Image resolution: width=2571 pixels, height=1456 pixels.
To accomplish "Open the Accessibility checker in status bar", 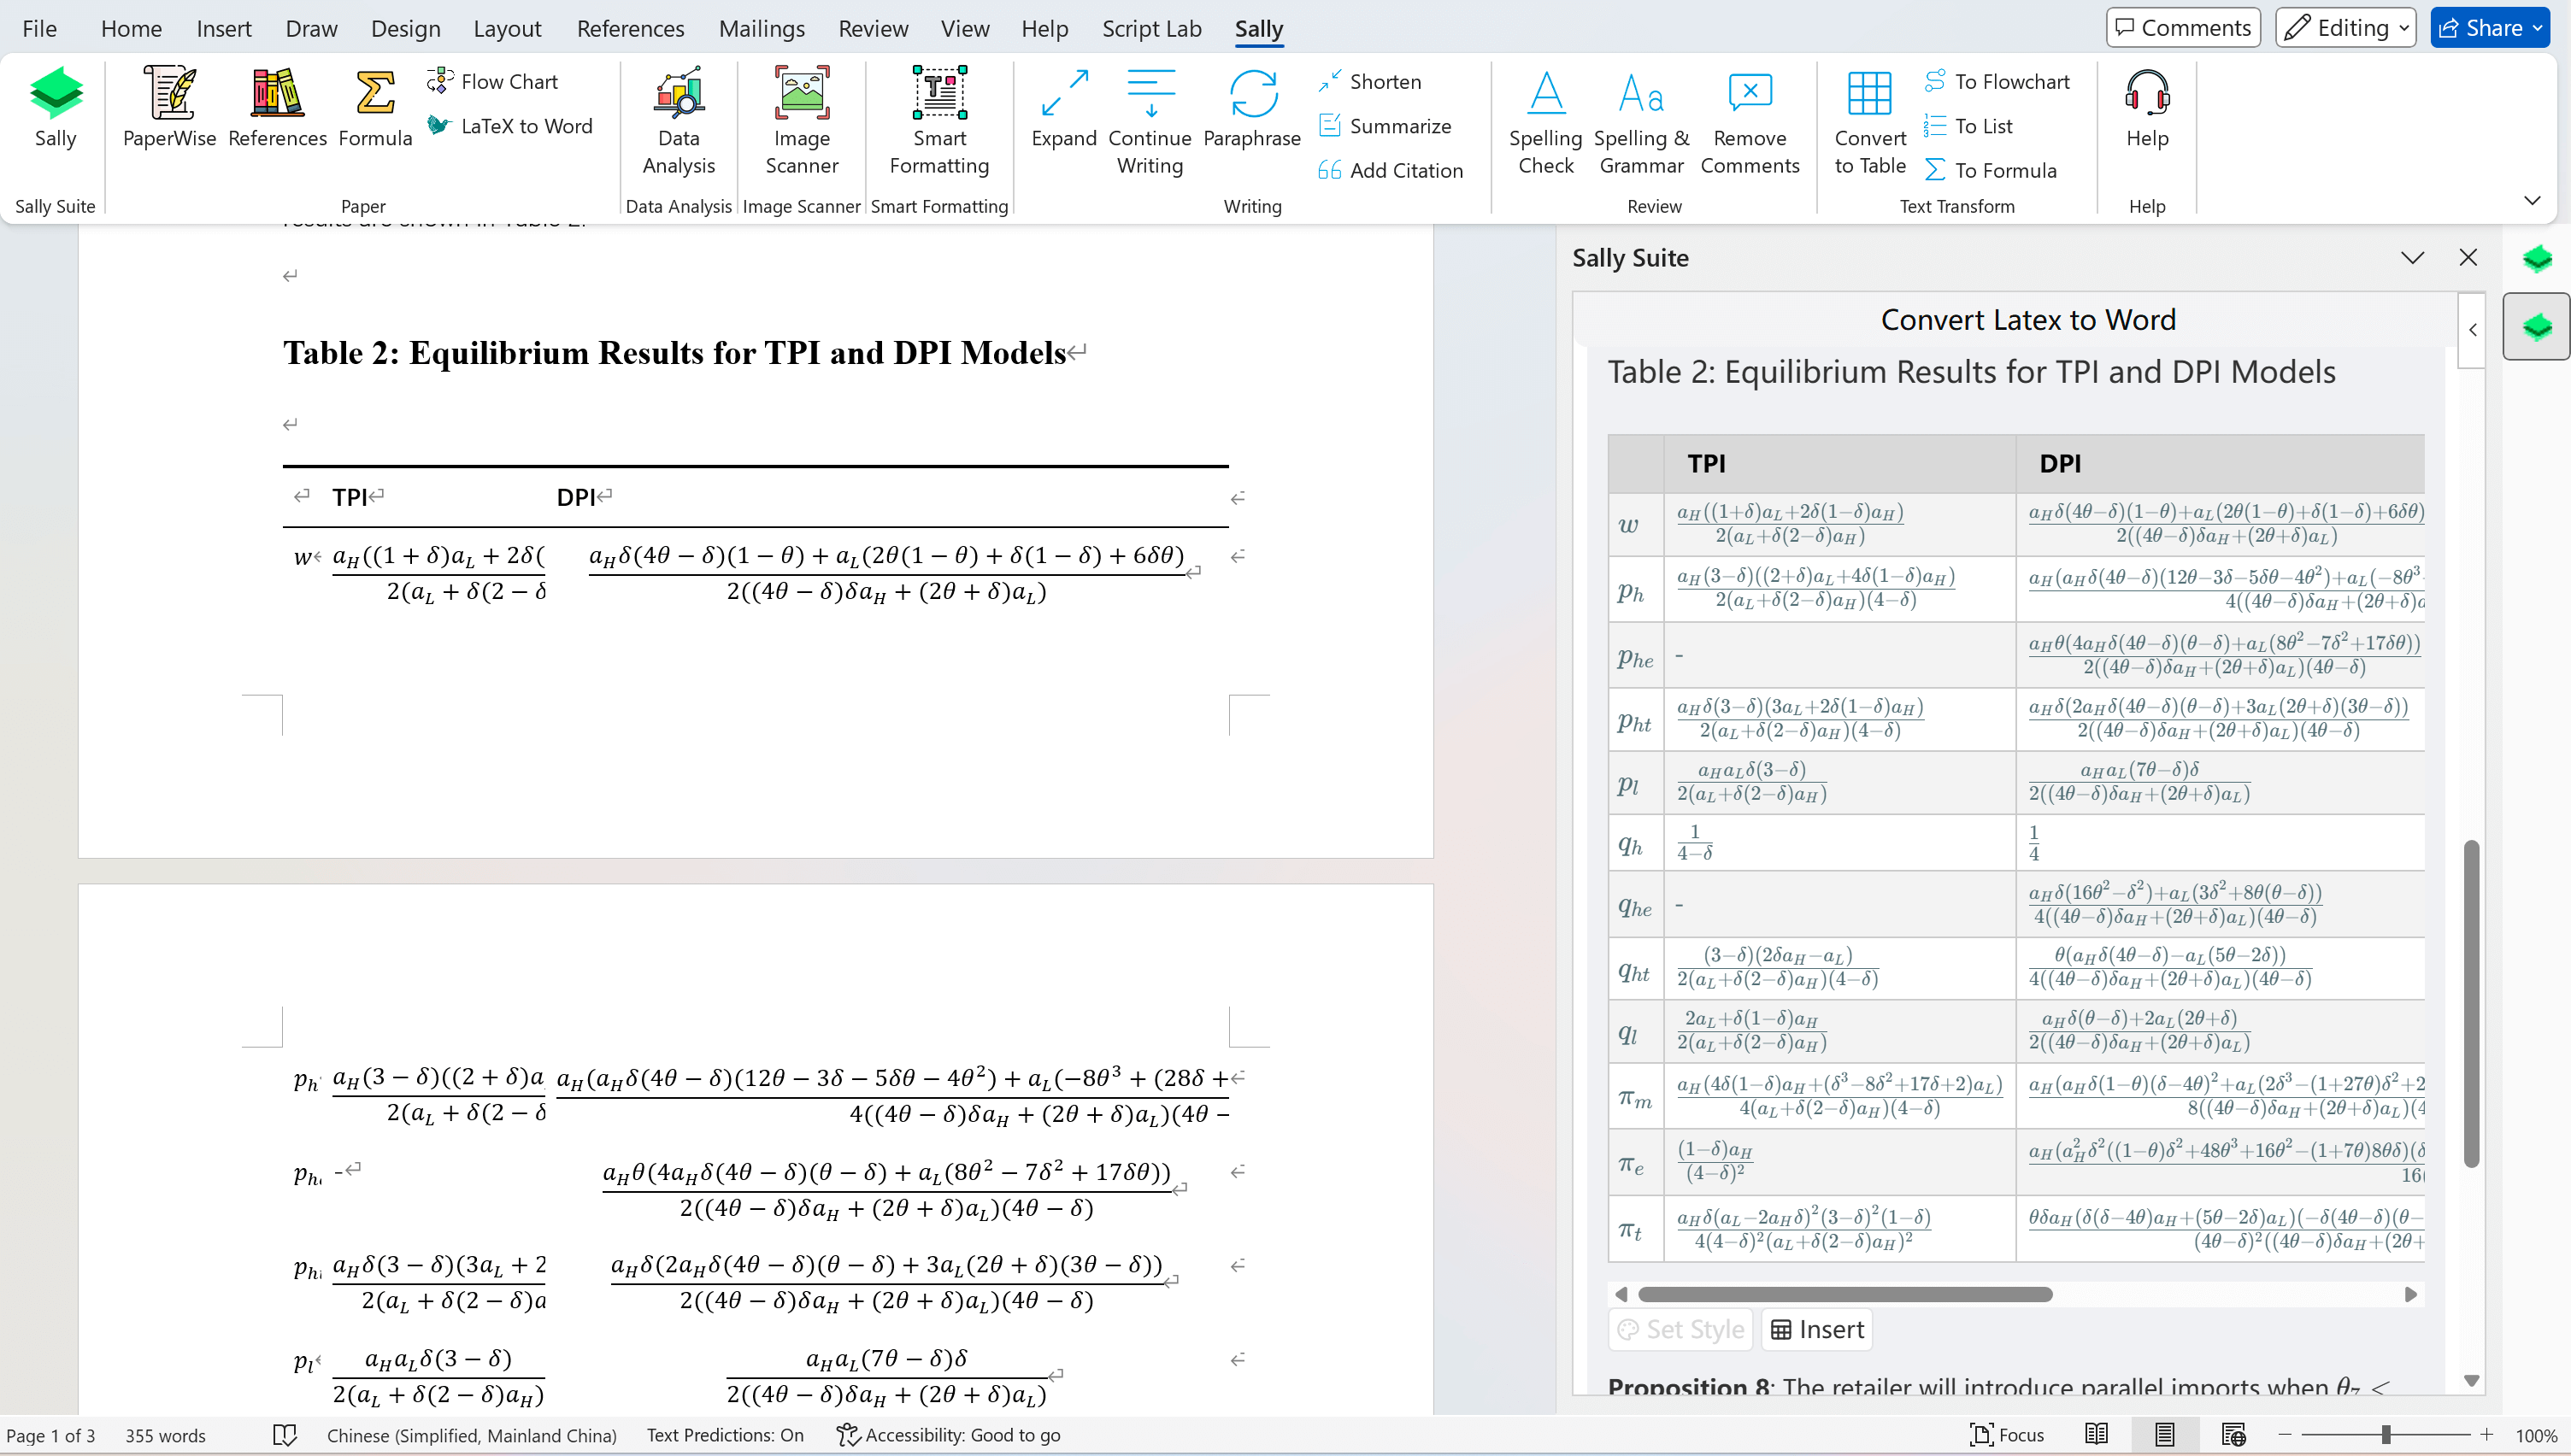I will 948,1435.
